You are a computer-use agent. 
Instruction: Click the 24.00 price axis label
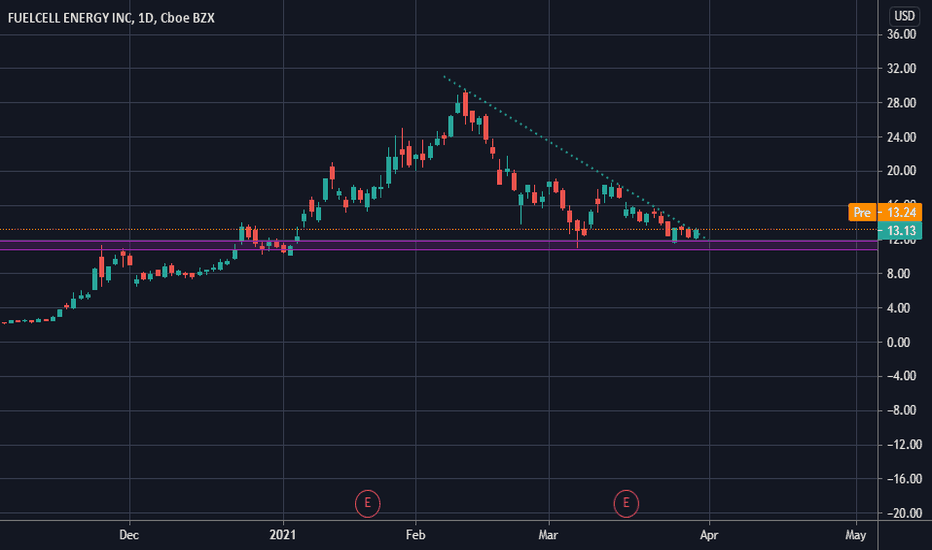(x=901, y=137)
